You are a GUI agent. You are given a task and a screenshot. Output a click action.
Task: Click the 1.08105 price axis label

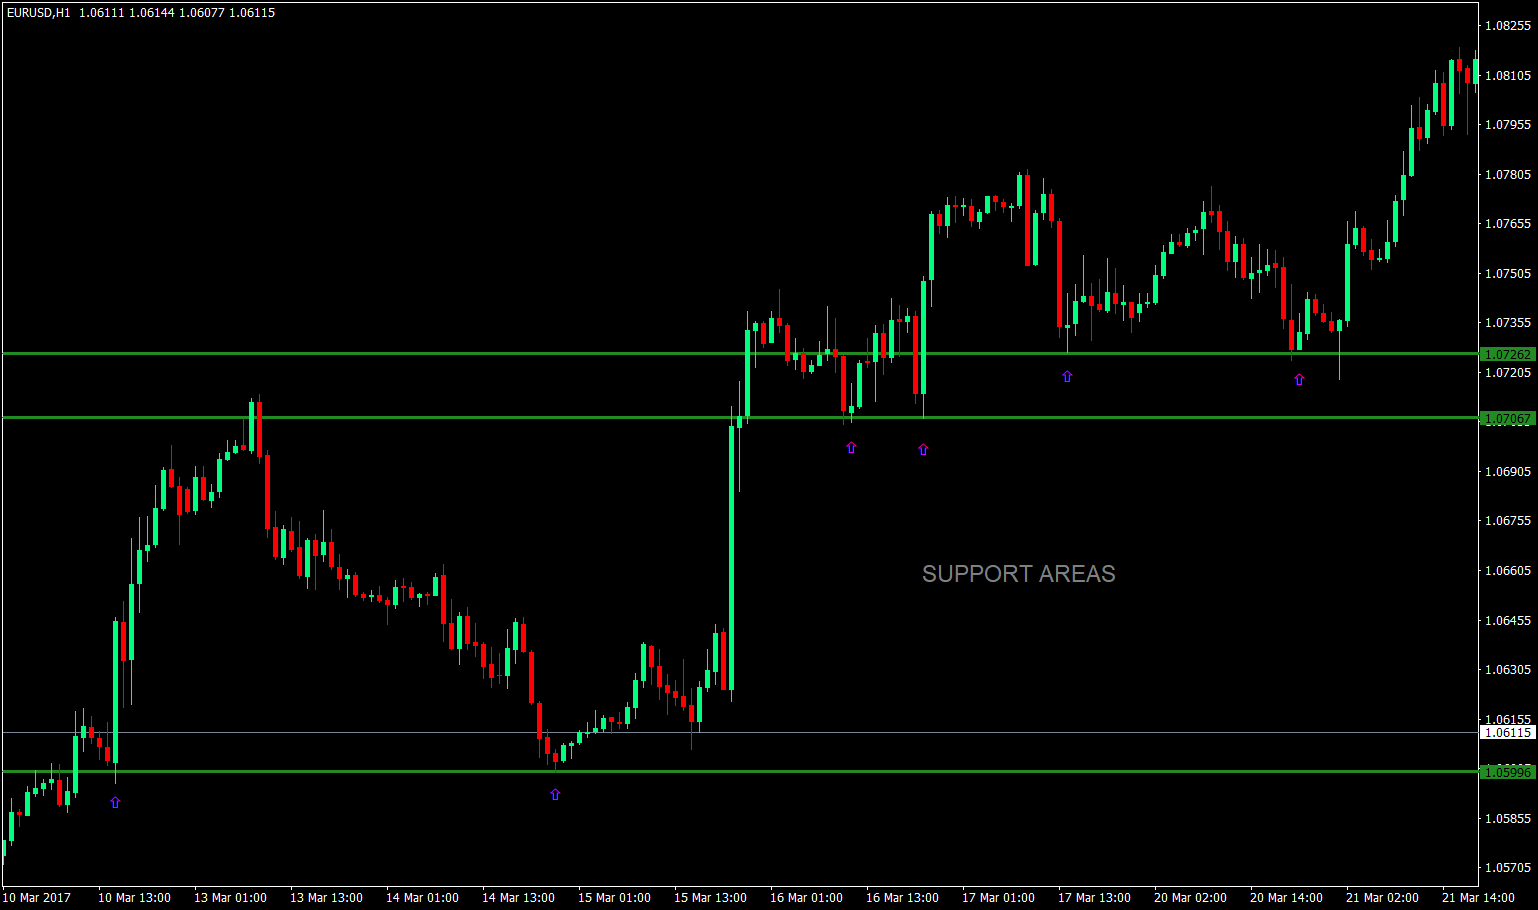[x=1509, y=75]
